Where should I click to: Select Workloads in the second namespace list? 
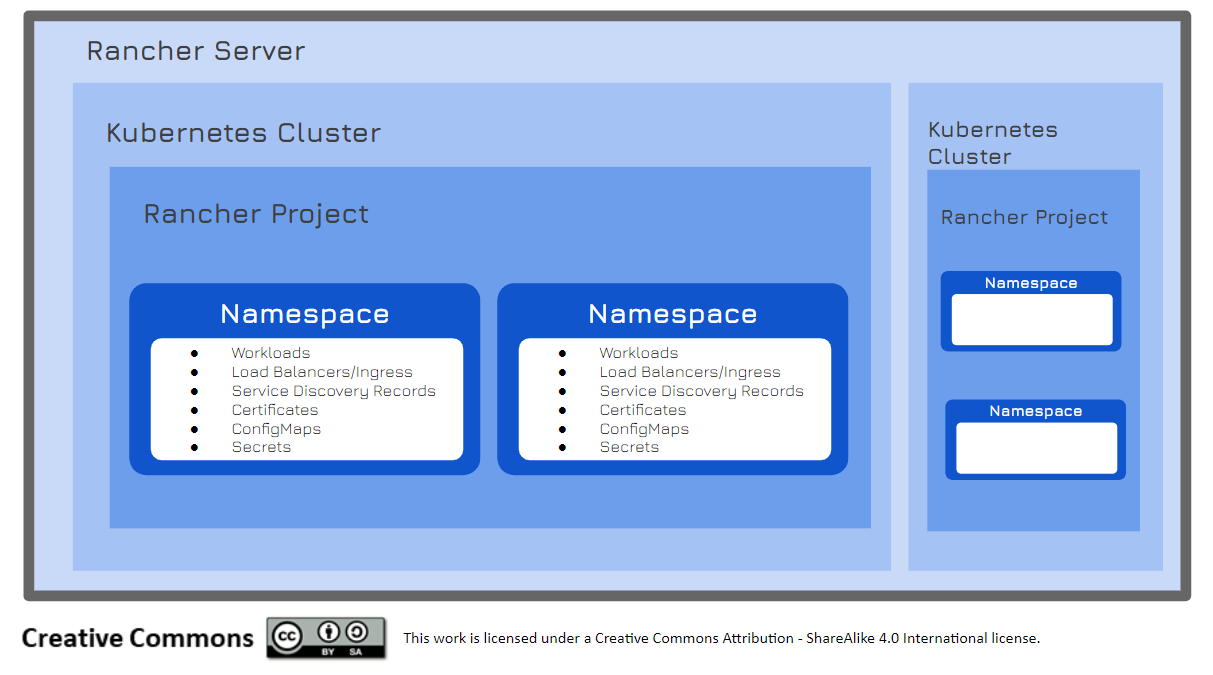coord(639,353)
